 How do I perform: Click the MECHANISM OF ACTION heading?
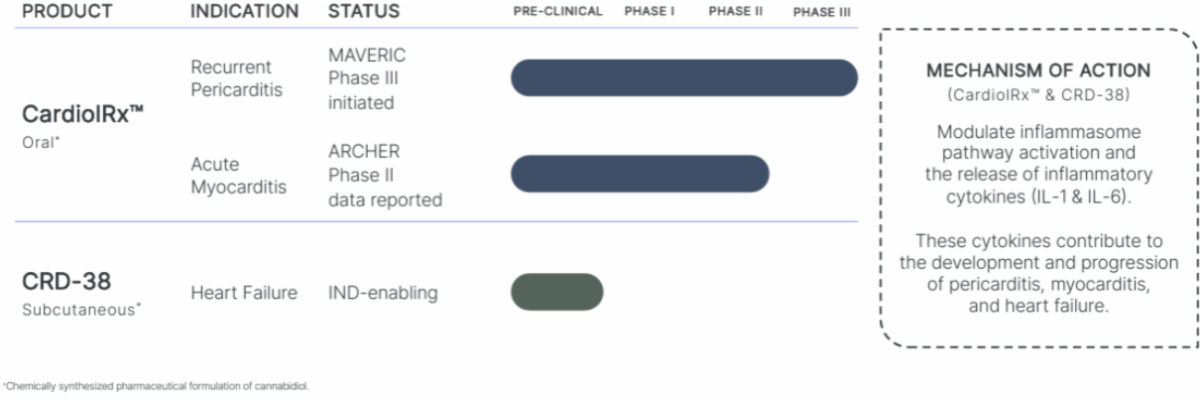(1038, 72)
